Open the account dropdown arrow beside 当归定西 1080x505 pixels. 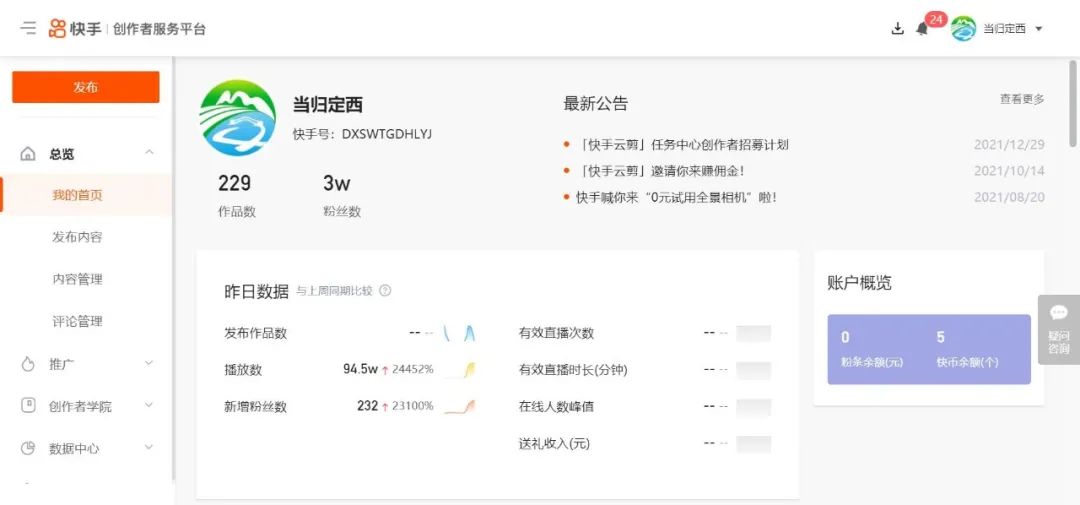point(1039,29)
